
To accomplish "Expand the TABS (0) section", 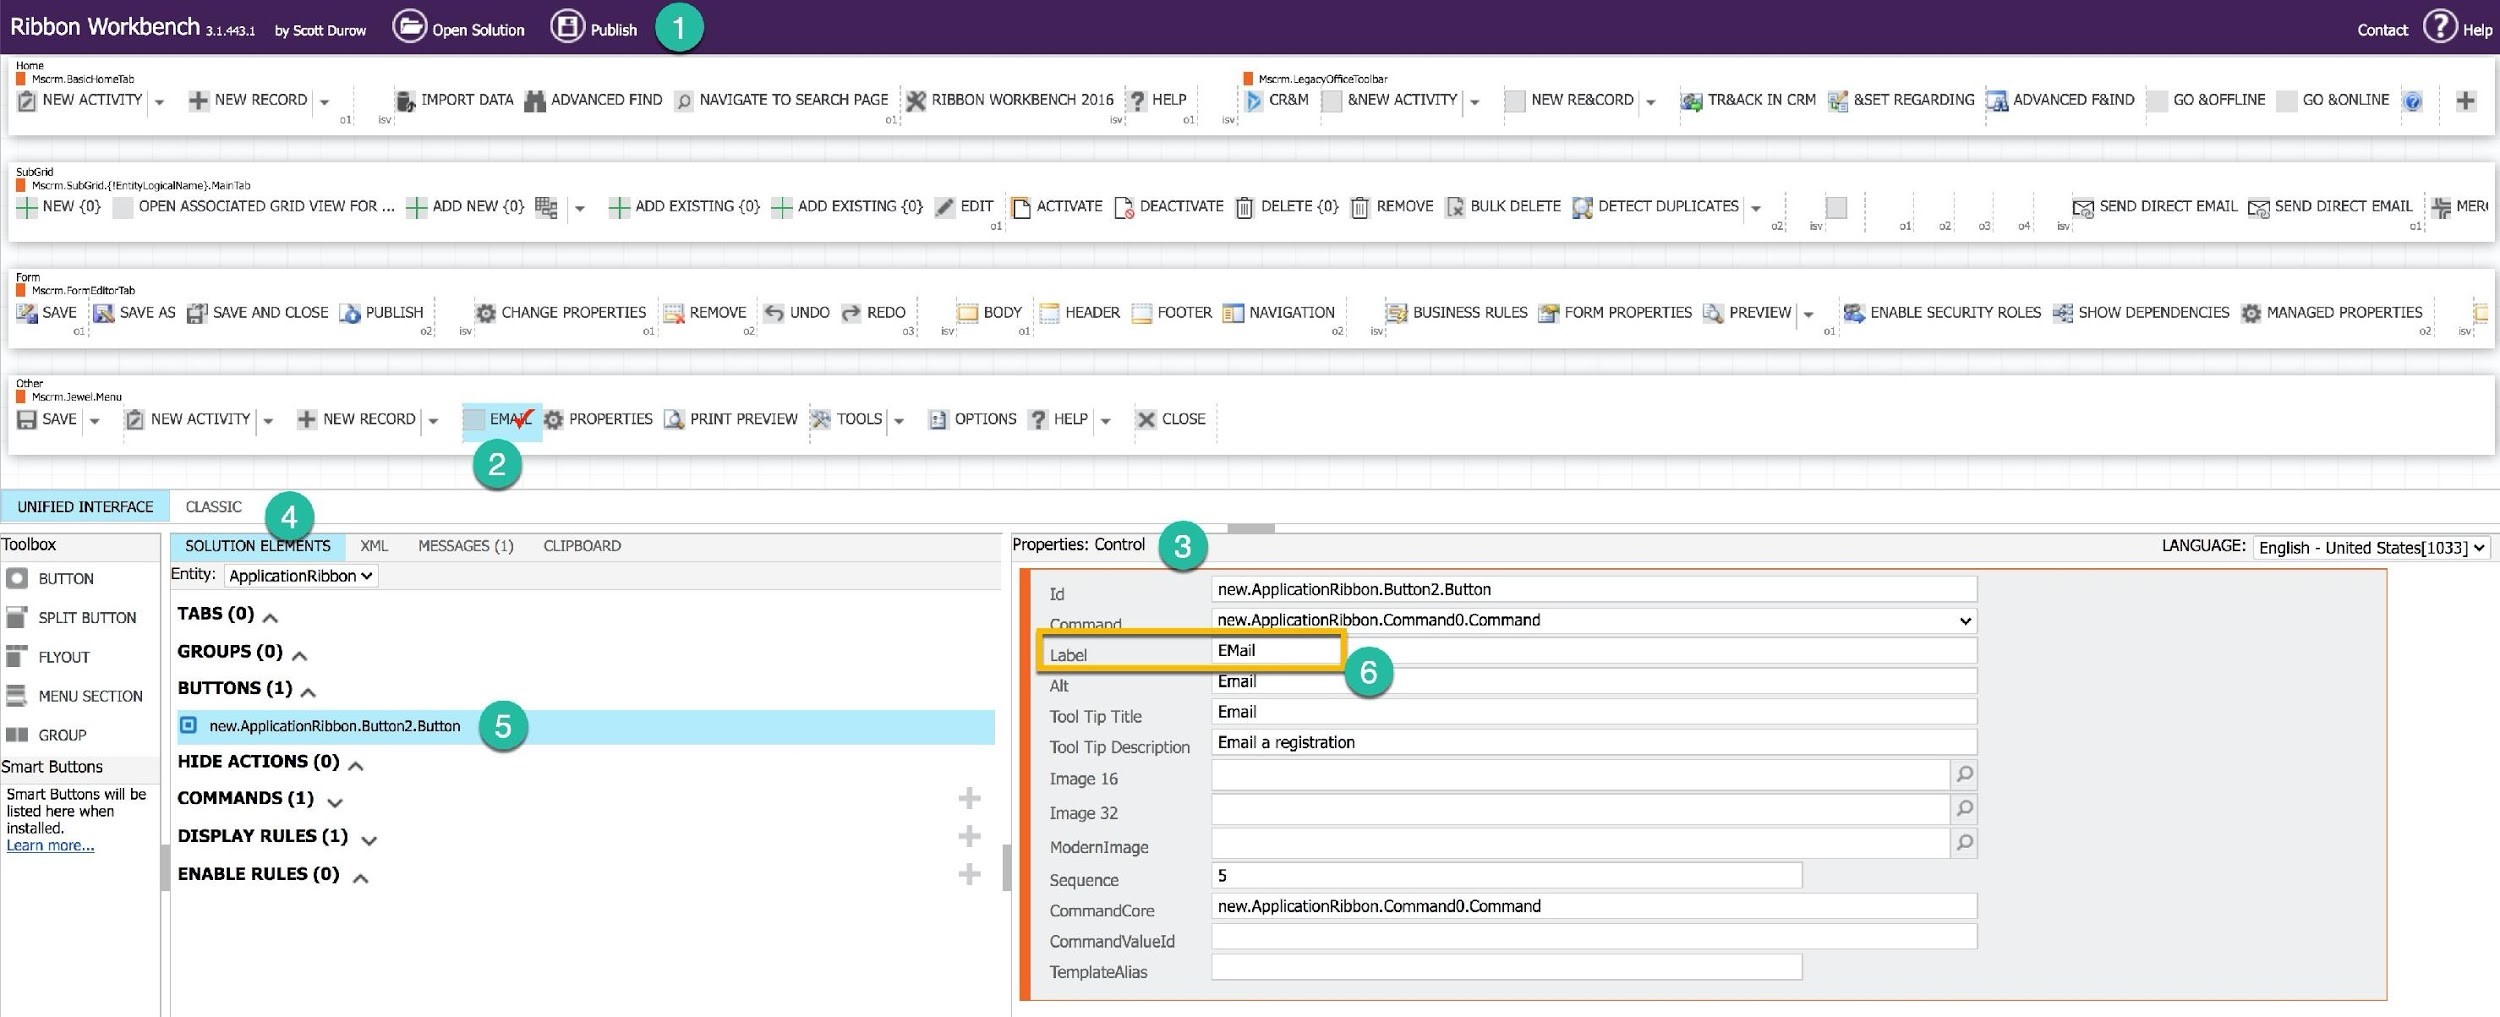I will [x=270, y=617].
